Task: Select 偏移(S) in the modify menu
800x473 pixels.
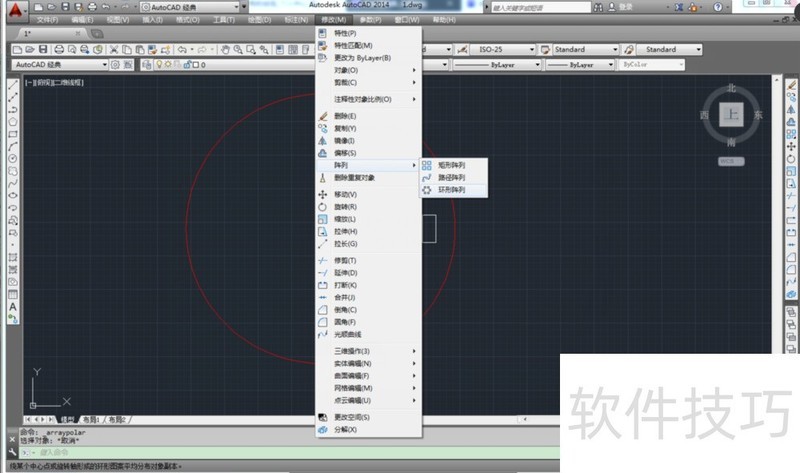Action: [368, 153]
